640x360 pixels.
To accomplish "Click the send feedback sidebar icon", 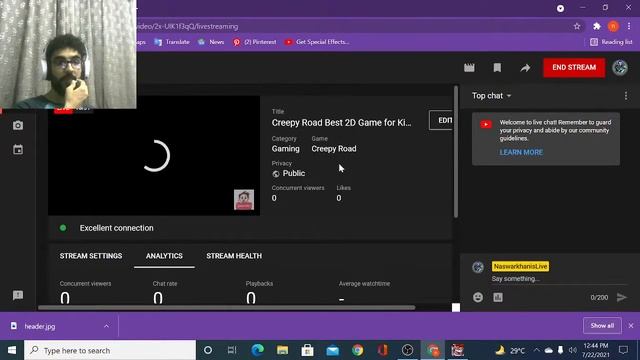I will tap(18, 295).
